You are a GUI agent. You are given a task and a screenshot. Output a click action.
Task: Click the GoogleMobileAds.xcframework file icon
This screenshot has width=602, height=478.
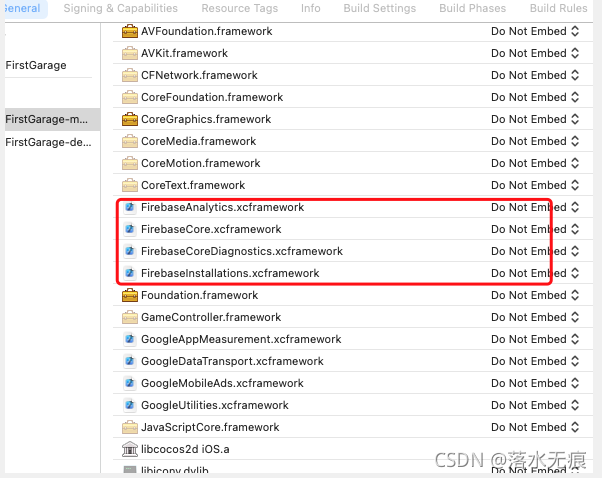[x=130, y=383]
